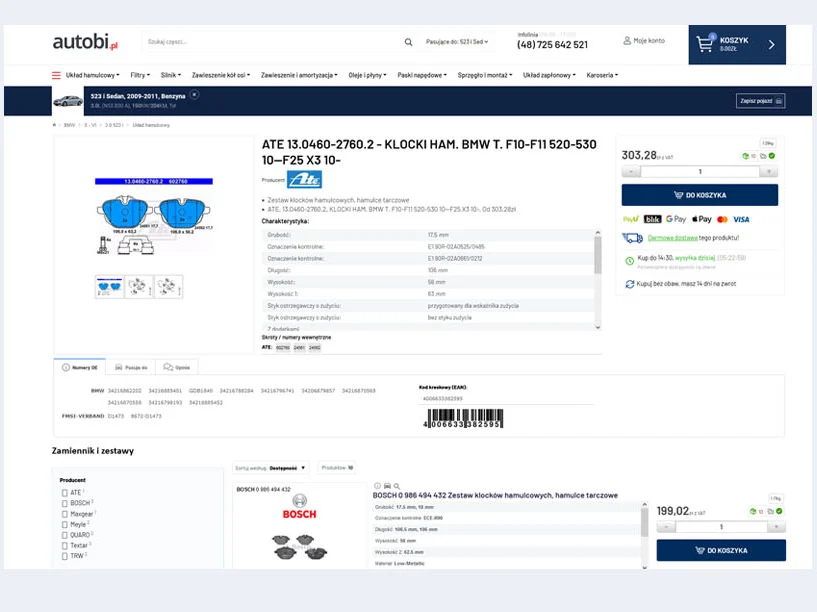Image resolution: width=817 pixels, height=612 pixels.
Task: Click the clock shipping time icon
Action: [629, 260]
